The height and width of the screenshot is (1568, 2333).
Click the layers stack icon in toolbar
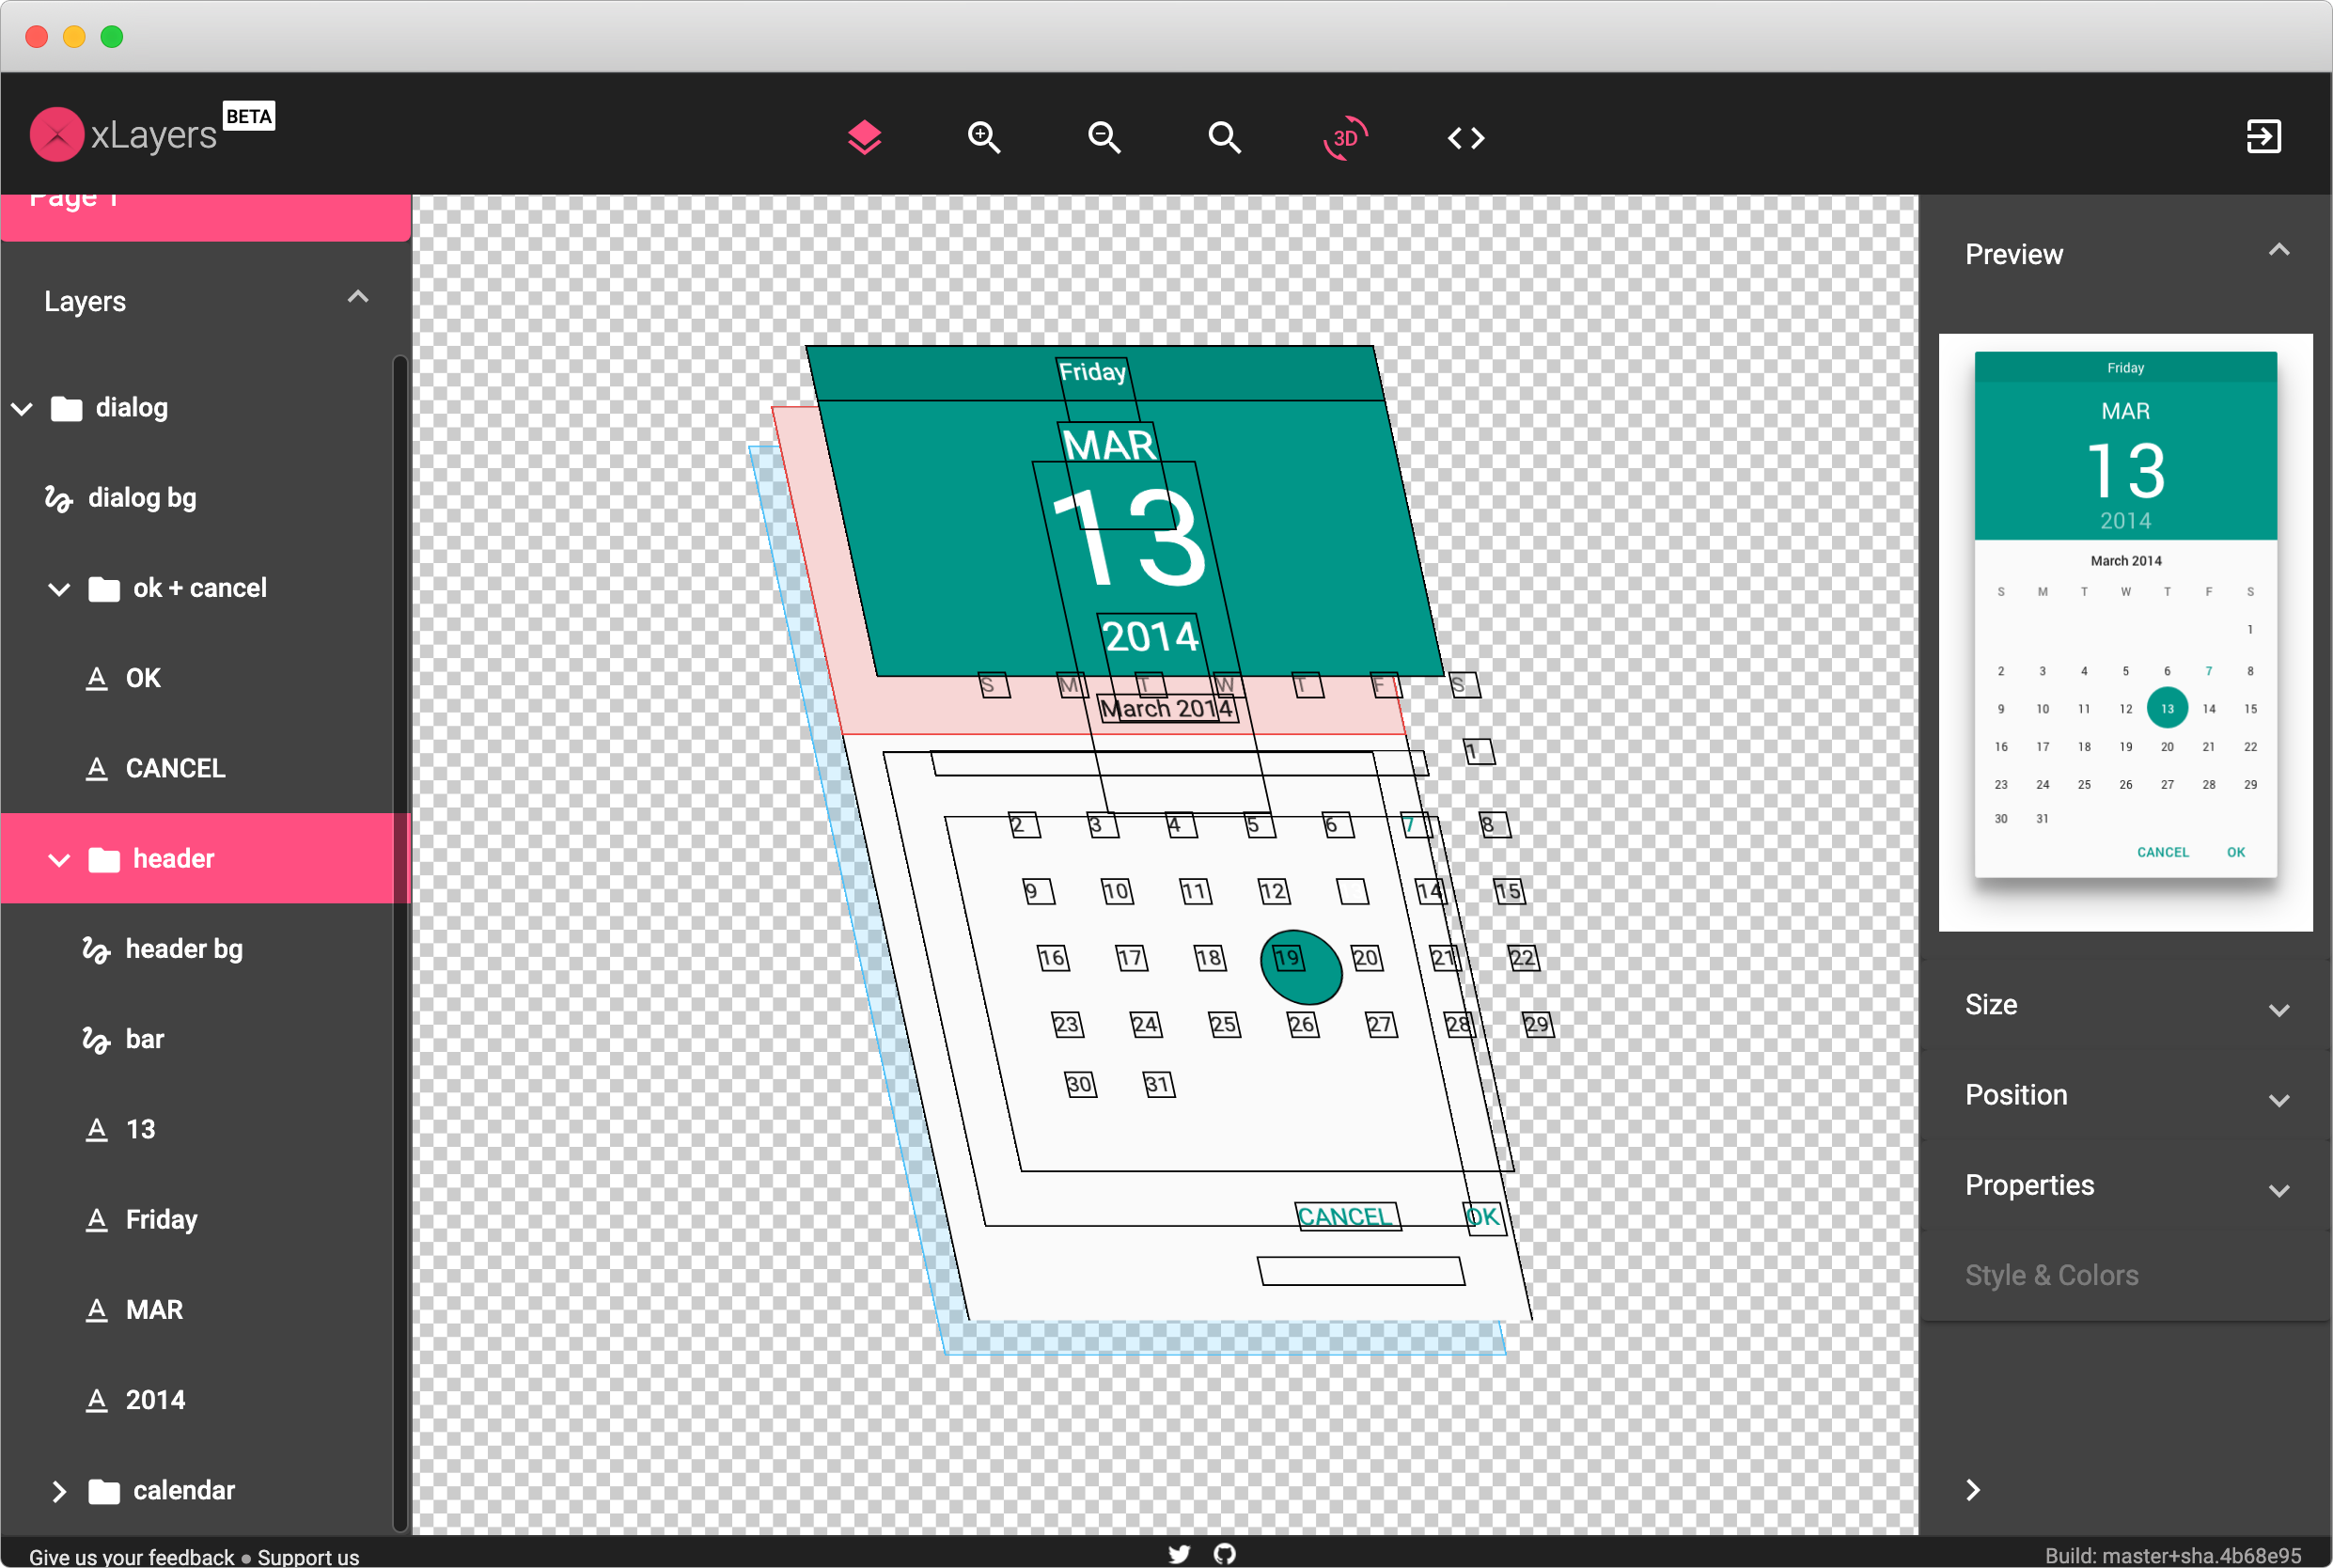click(864, 137)
